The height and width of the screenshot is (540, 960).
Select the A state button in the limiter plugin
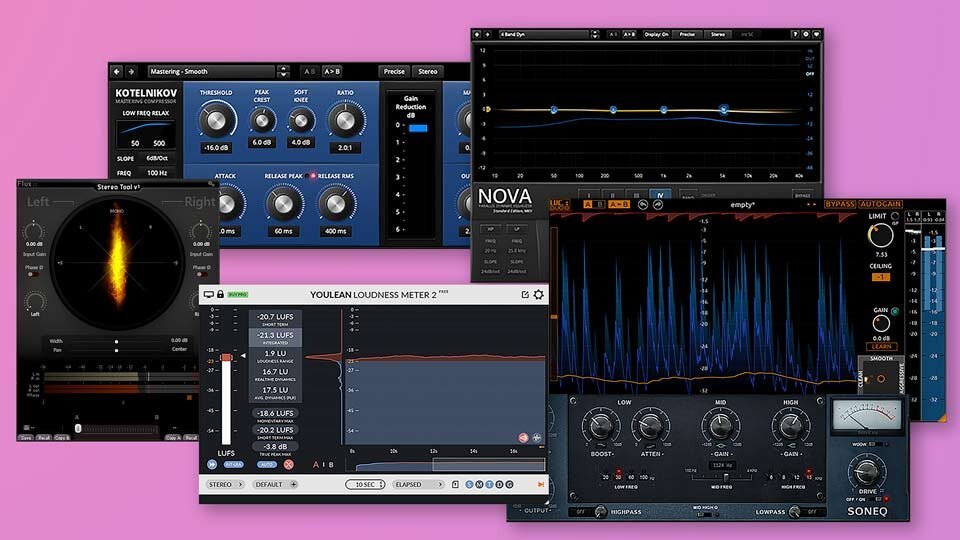(588, 204)
